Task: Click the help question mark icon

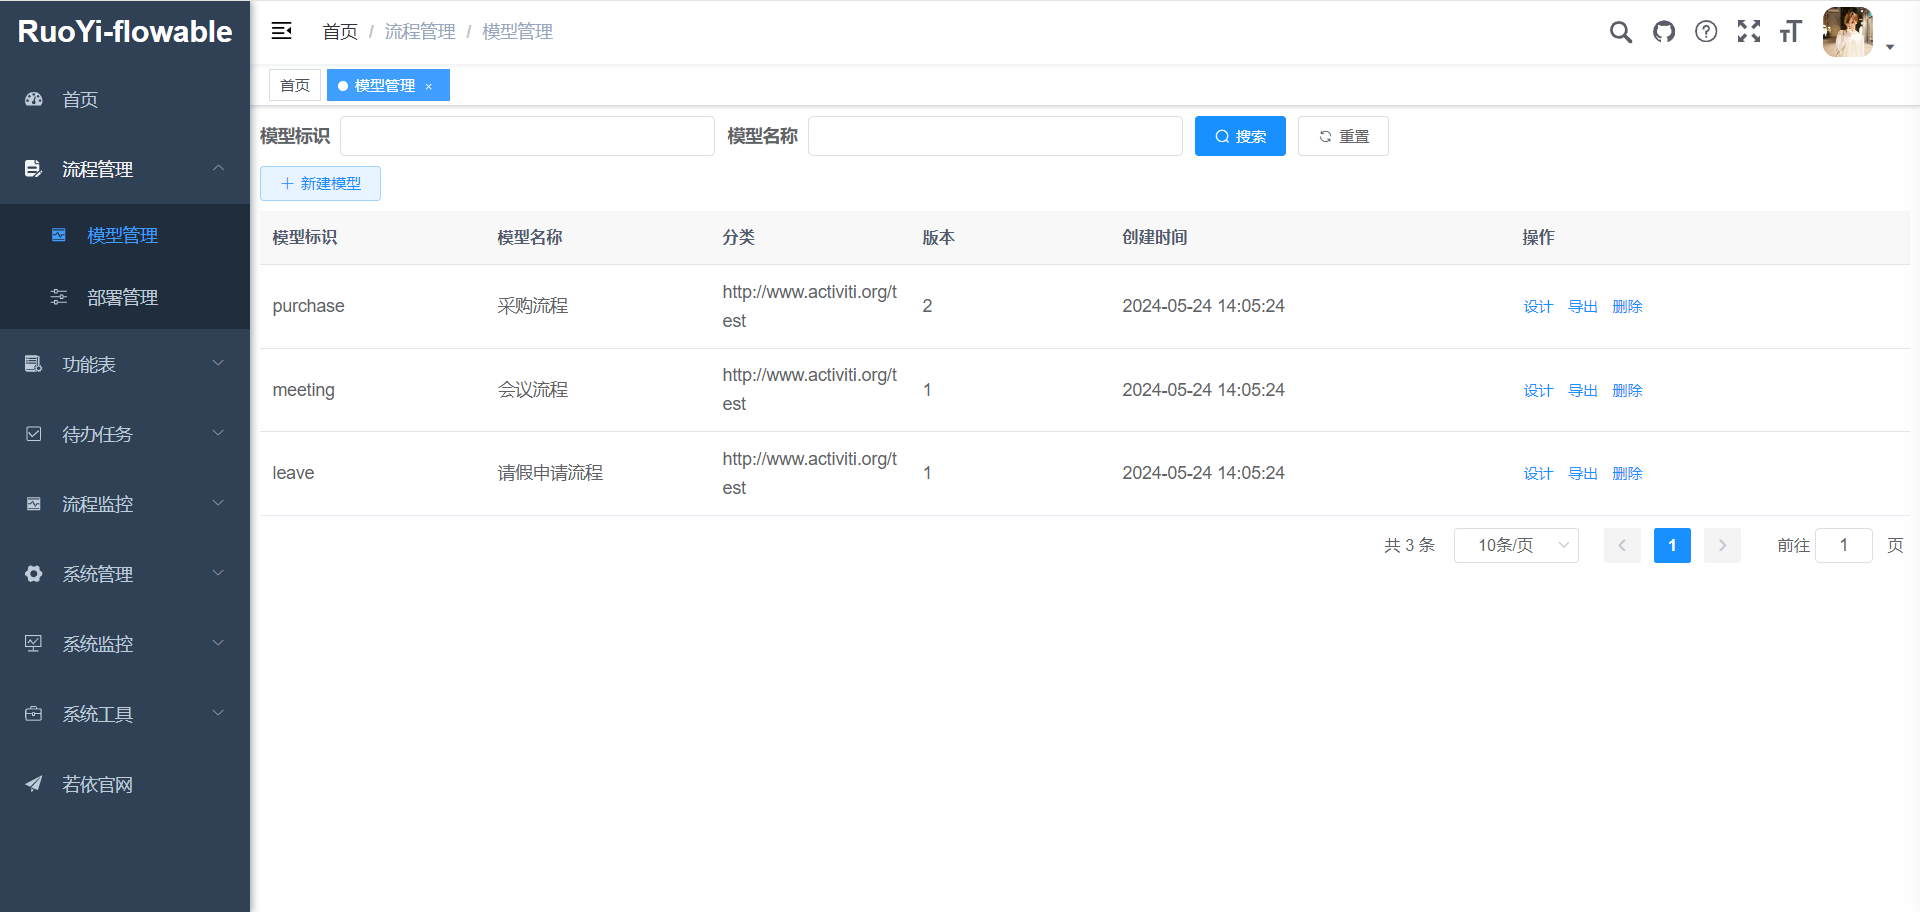Action: (1706, 31)
